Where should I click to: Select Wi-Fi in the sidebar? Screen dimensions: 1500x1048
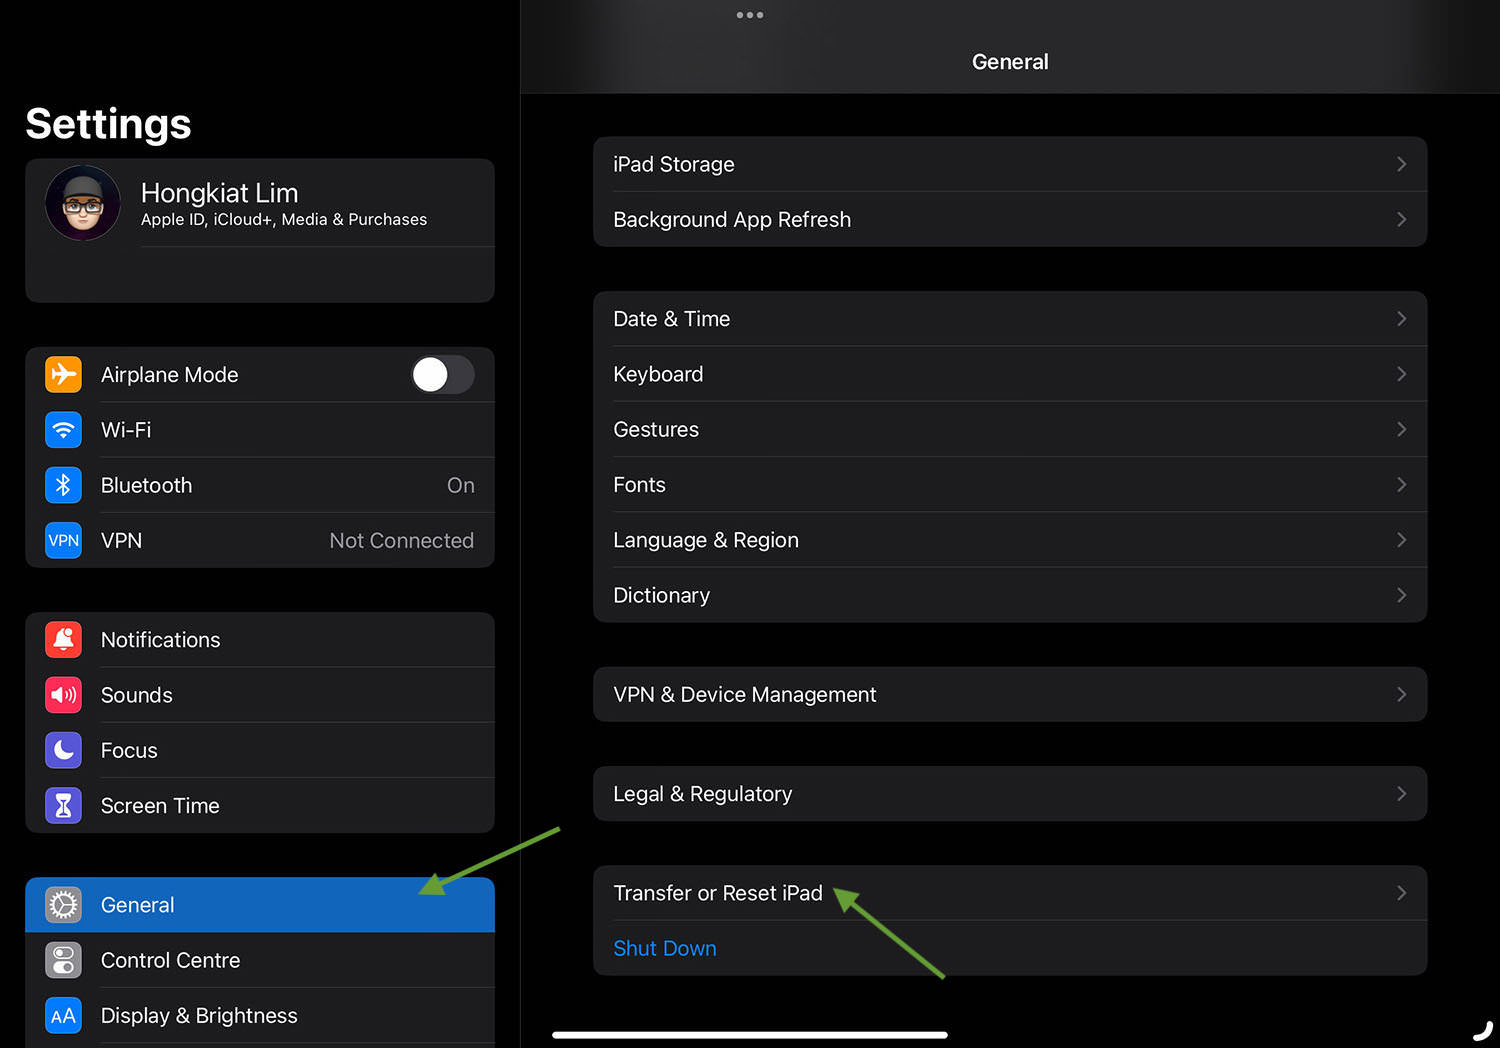click(260, 430)
